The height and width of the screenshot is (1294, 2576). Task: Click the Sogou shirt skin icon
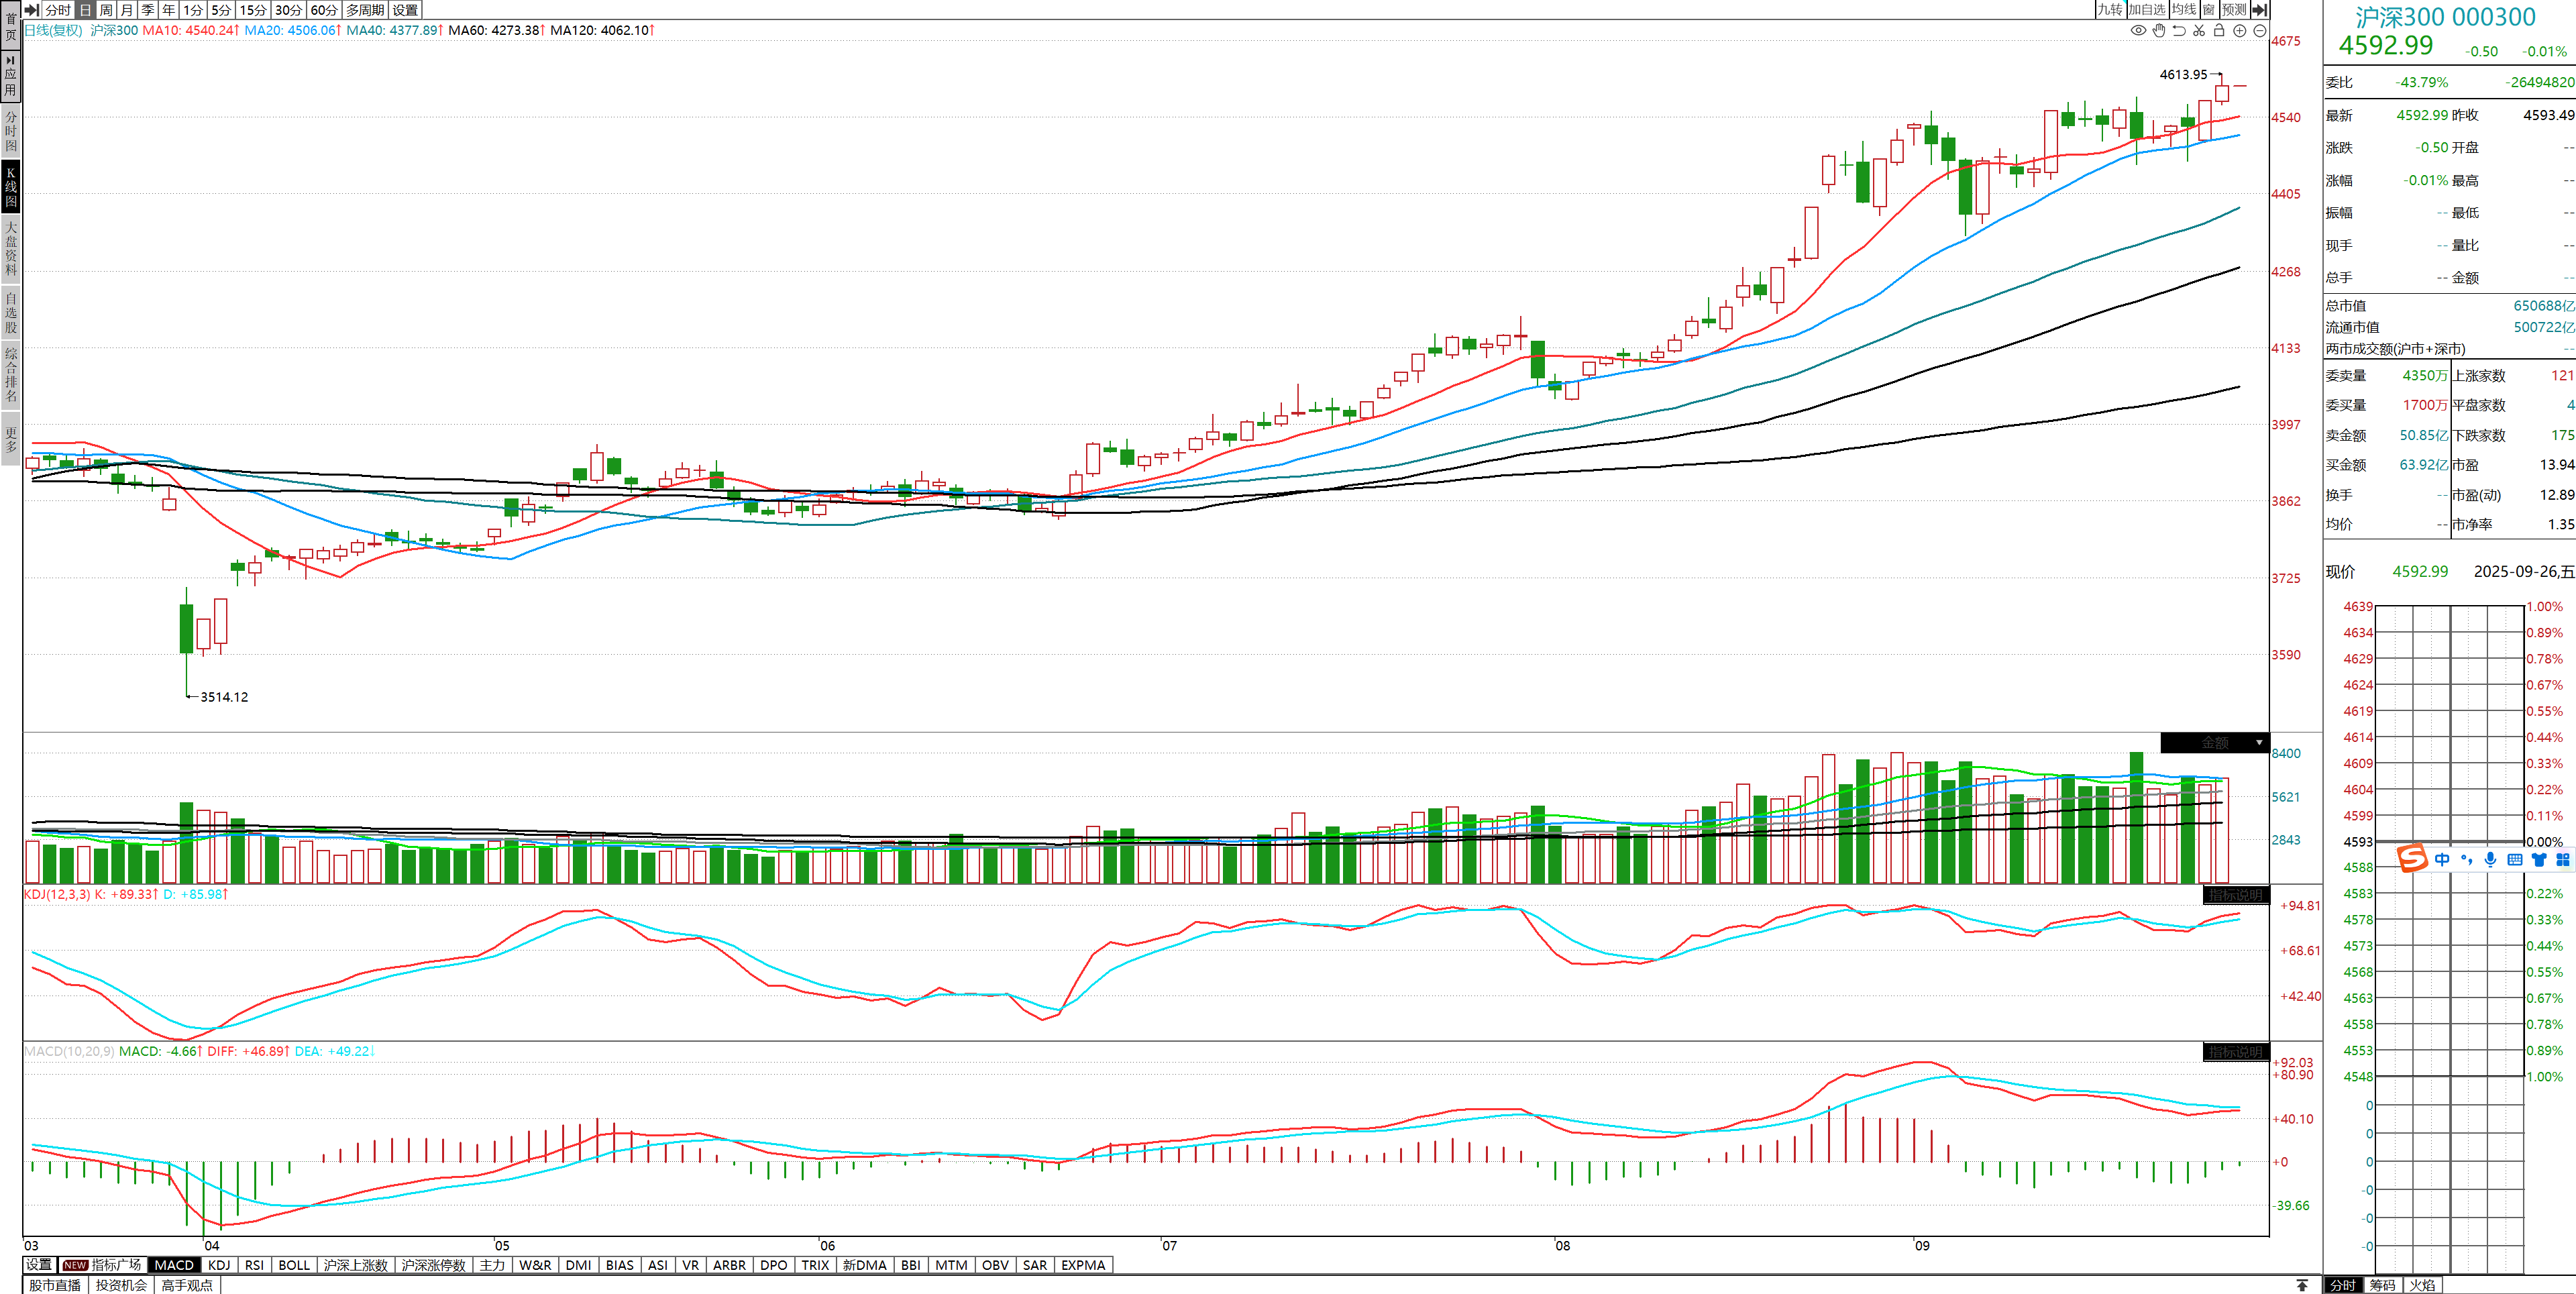[2538, 859]
